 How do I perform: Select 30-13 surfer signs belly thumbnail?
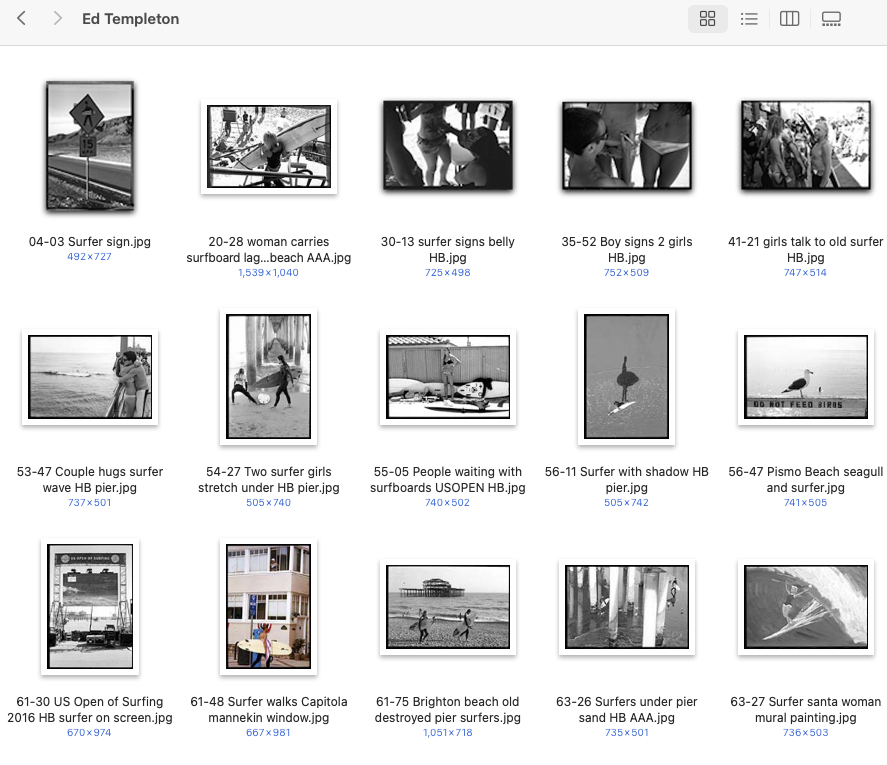tap(447, 146)
